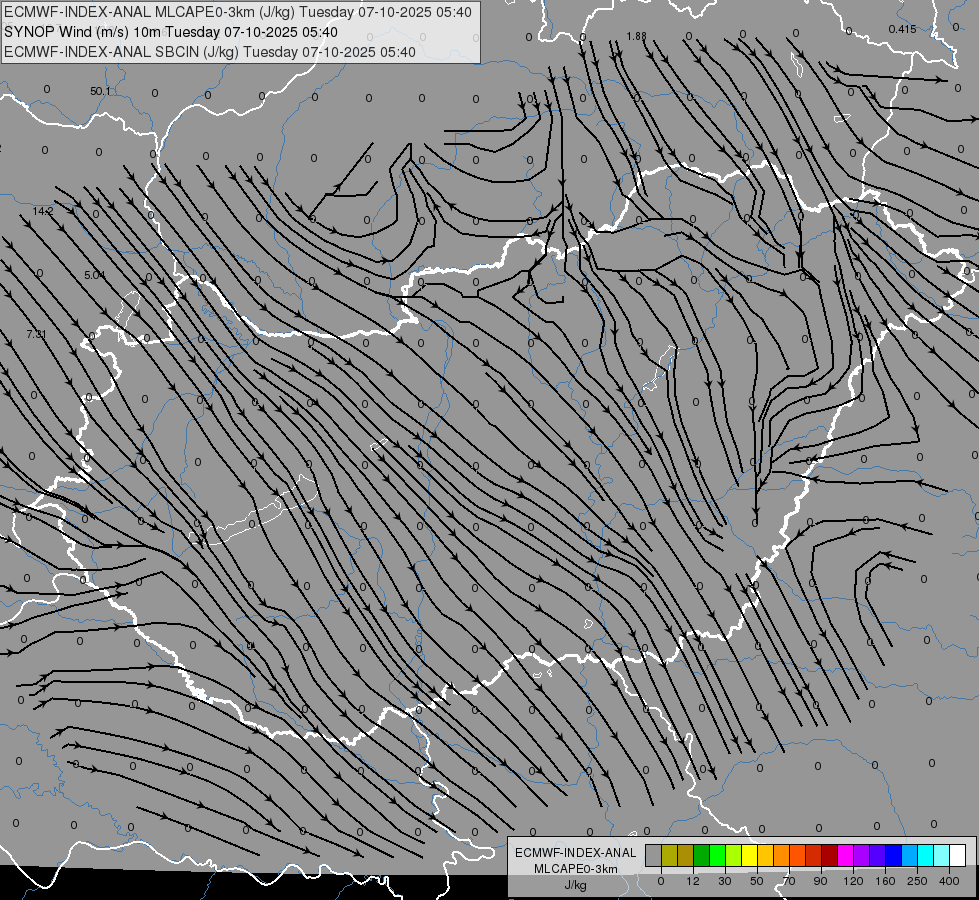Click the pure blue legend swatch
Image resolution: width=979 pixels, height=900 pixels.
(893, 855)
